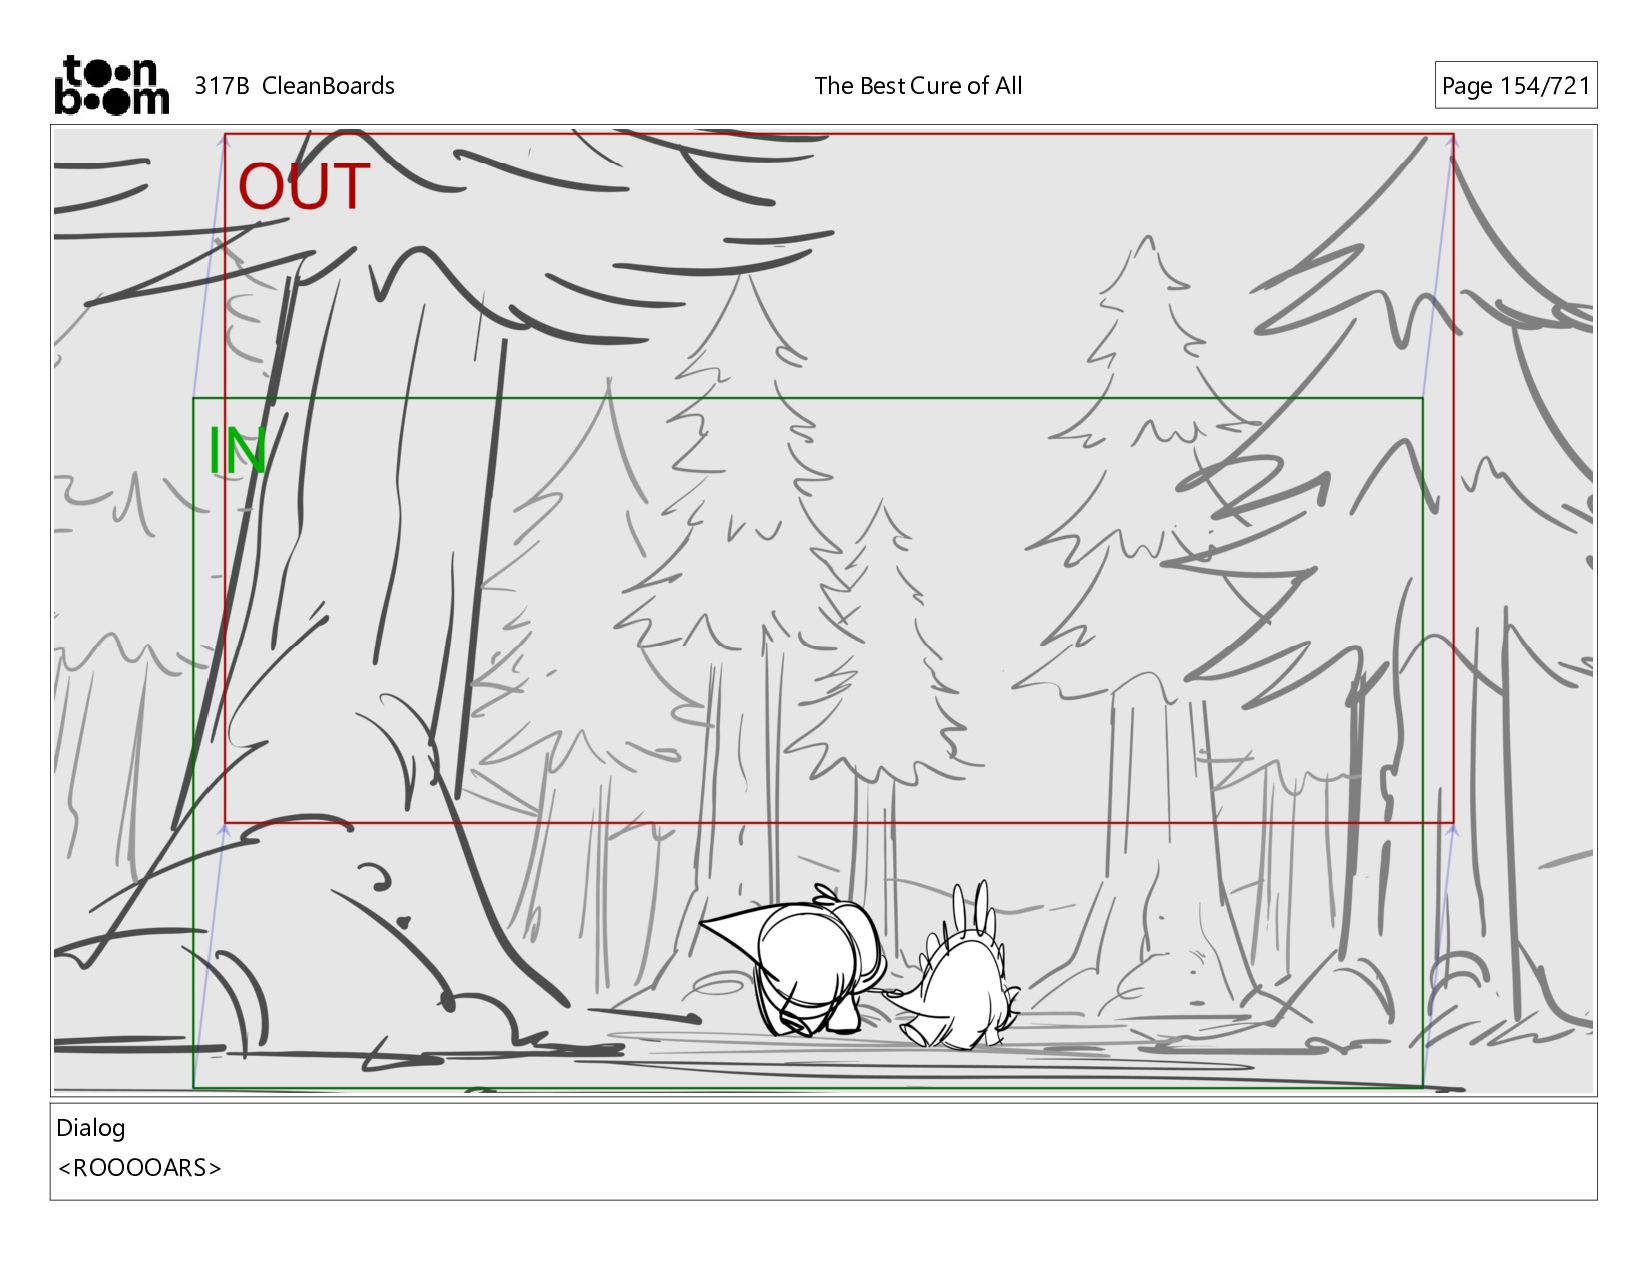Click the storyboard panel drawing

[x=823, y=611]
